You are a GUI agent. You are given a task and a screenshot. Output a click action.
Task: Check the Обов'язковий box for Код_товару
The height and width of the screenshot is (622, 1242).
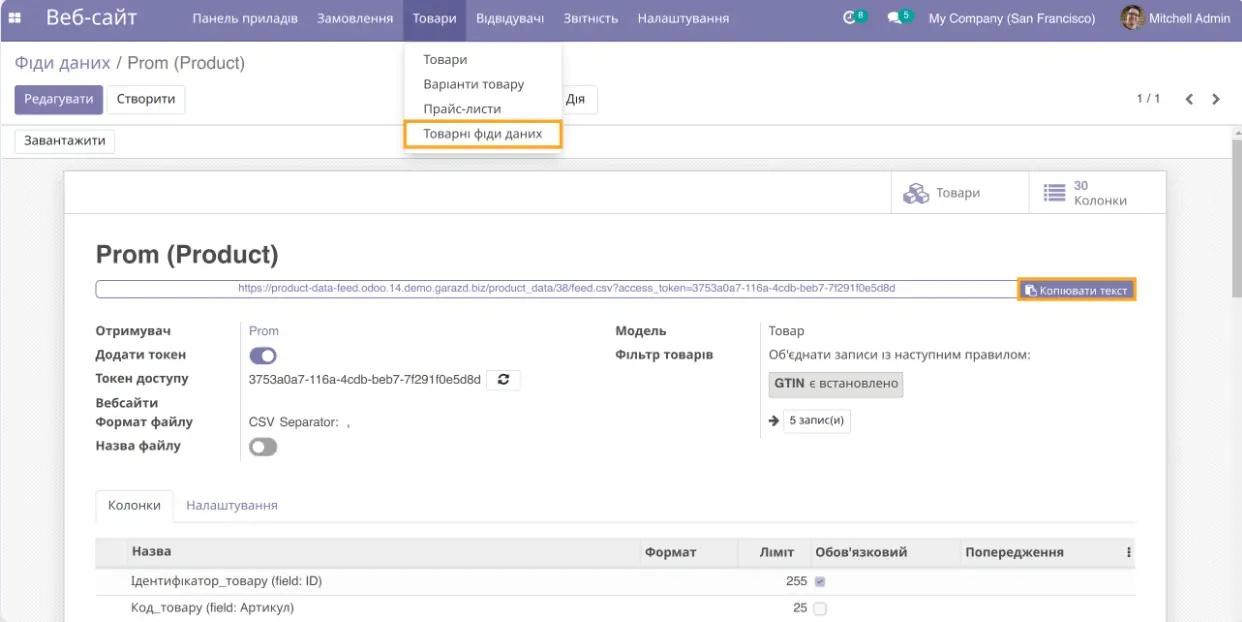[820, 609]
